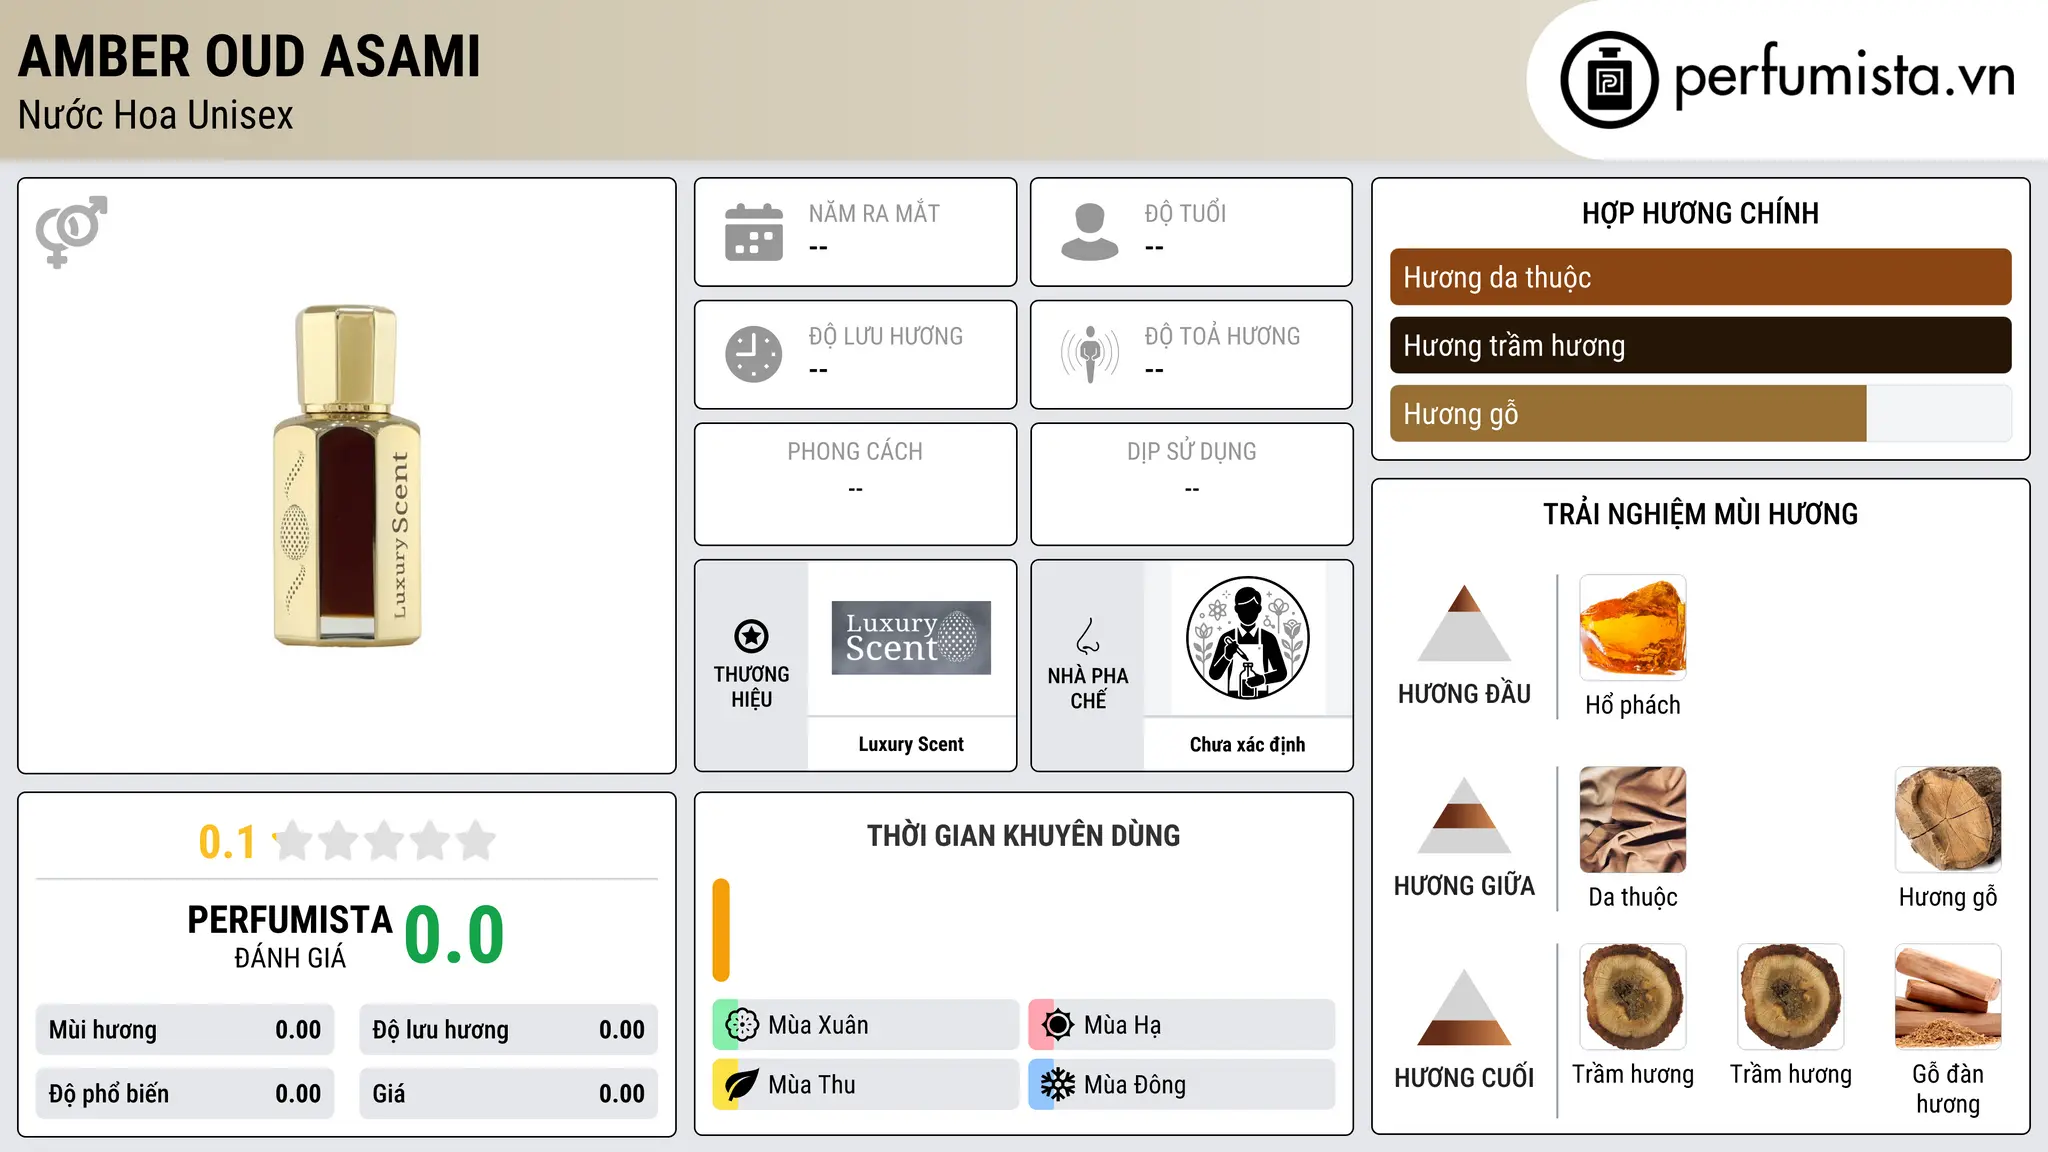Click the star badge icon above Thương Hiệu
The height and width of the screenshot is (1152, 2048).
751,636
